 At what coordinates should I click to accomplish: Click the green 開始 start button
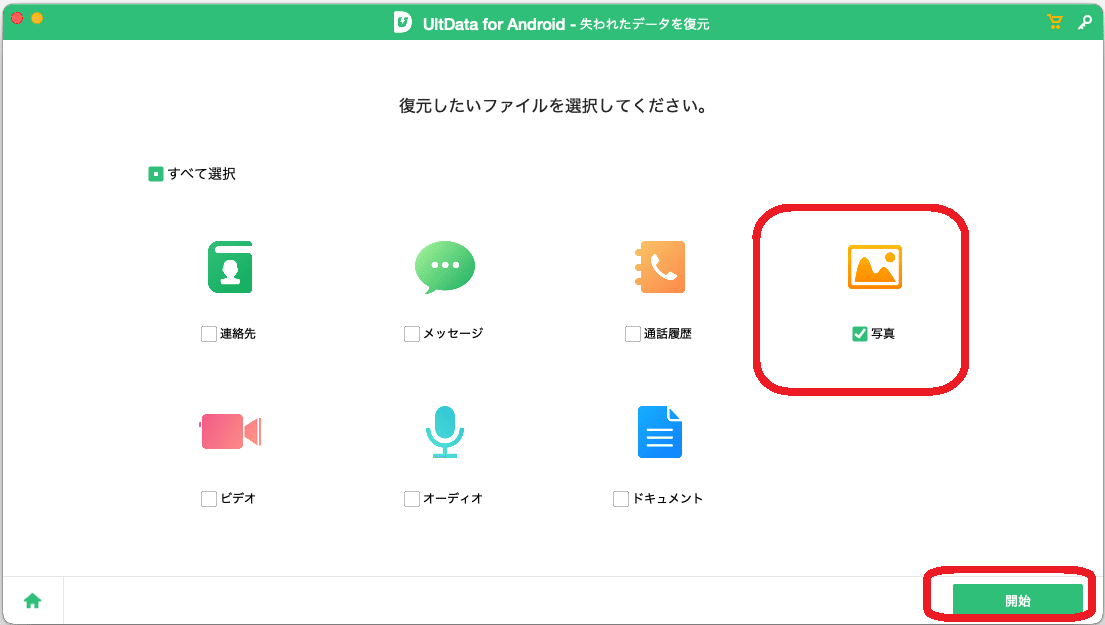click(x=1018, y=600)
